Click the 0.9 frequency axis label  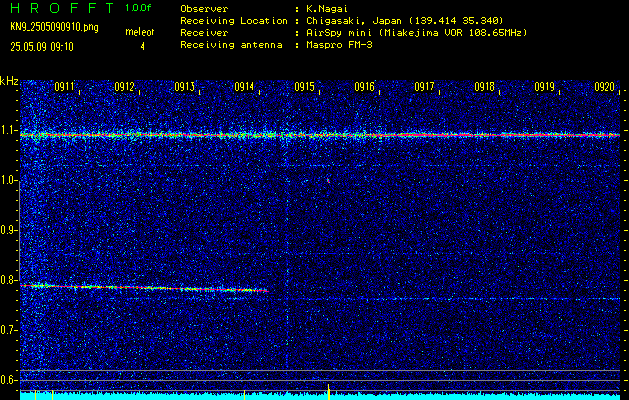9,230
